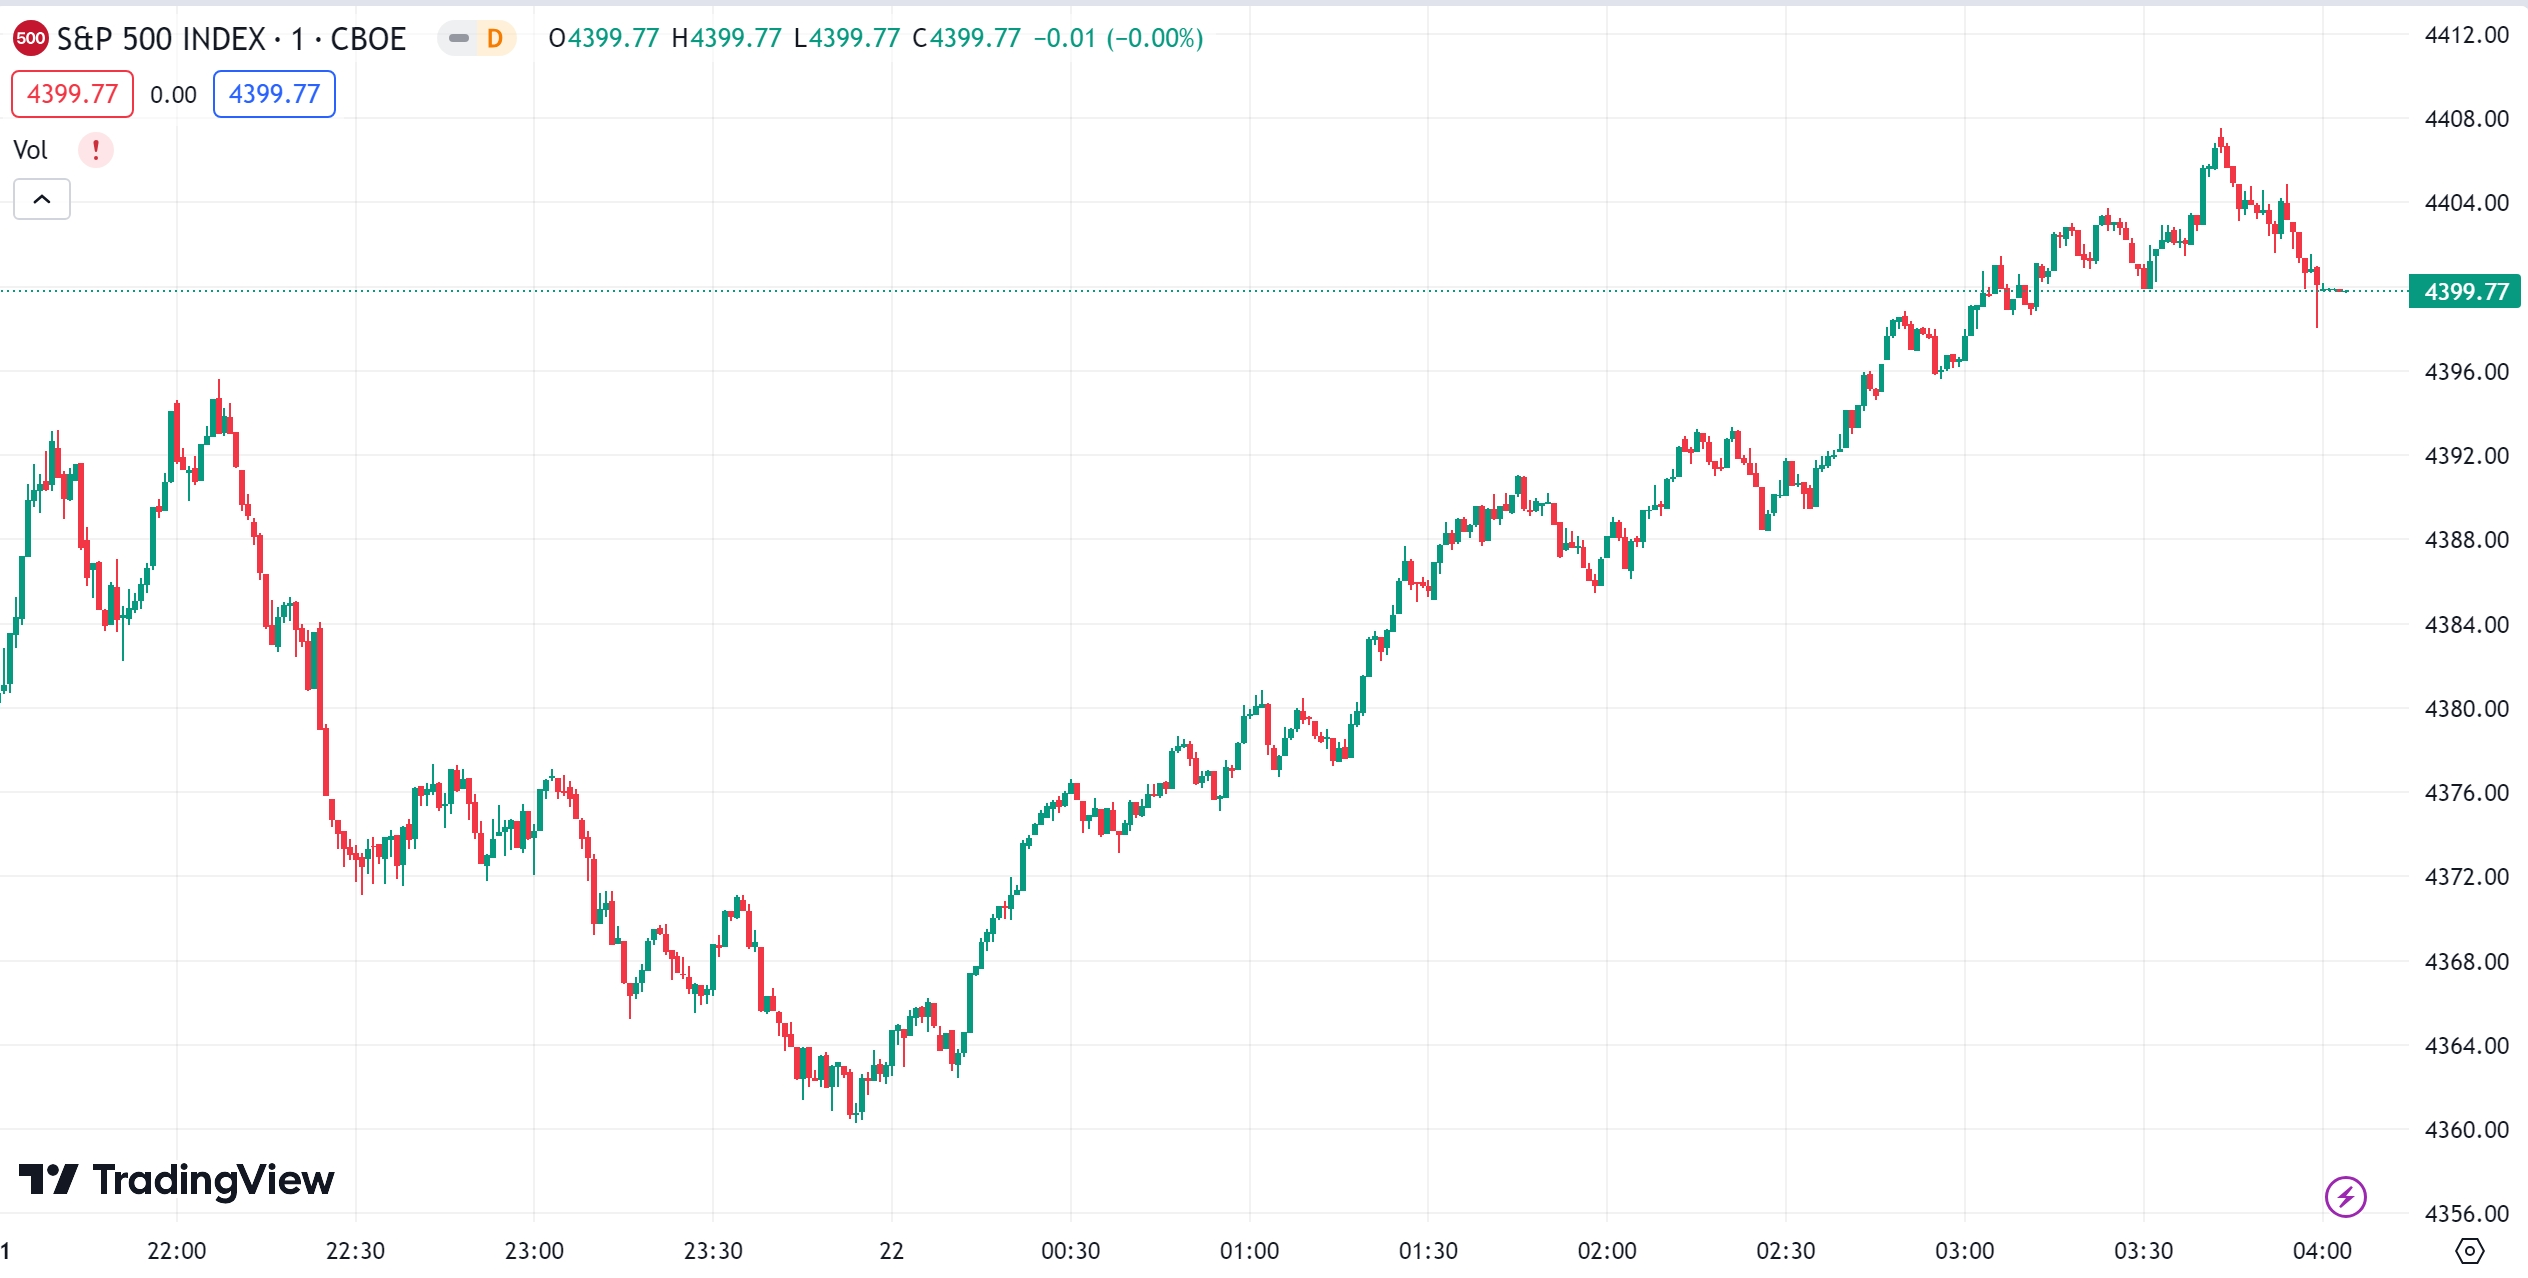Open chart settings hexagon icon in bottom-right corner

(x=2469, y=1250)
